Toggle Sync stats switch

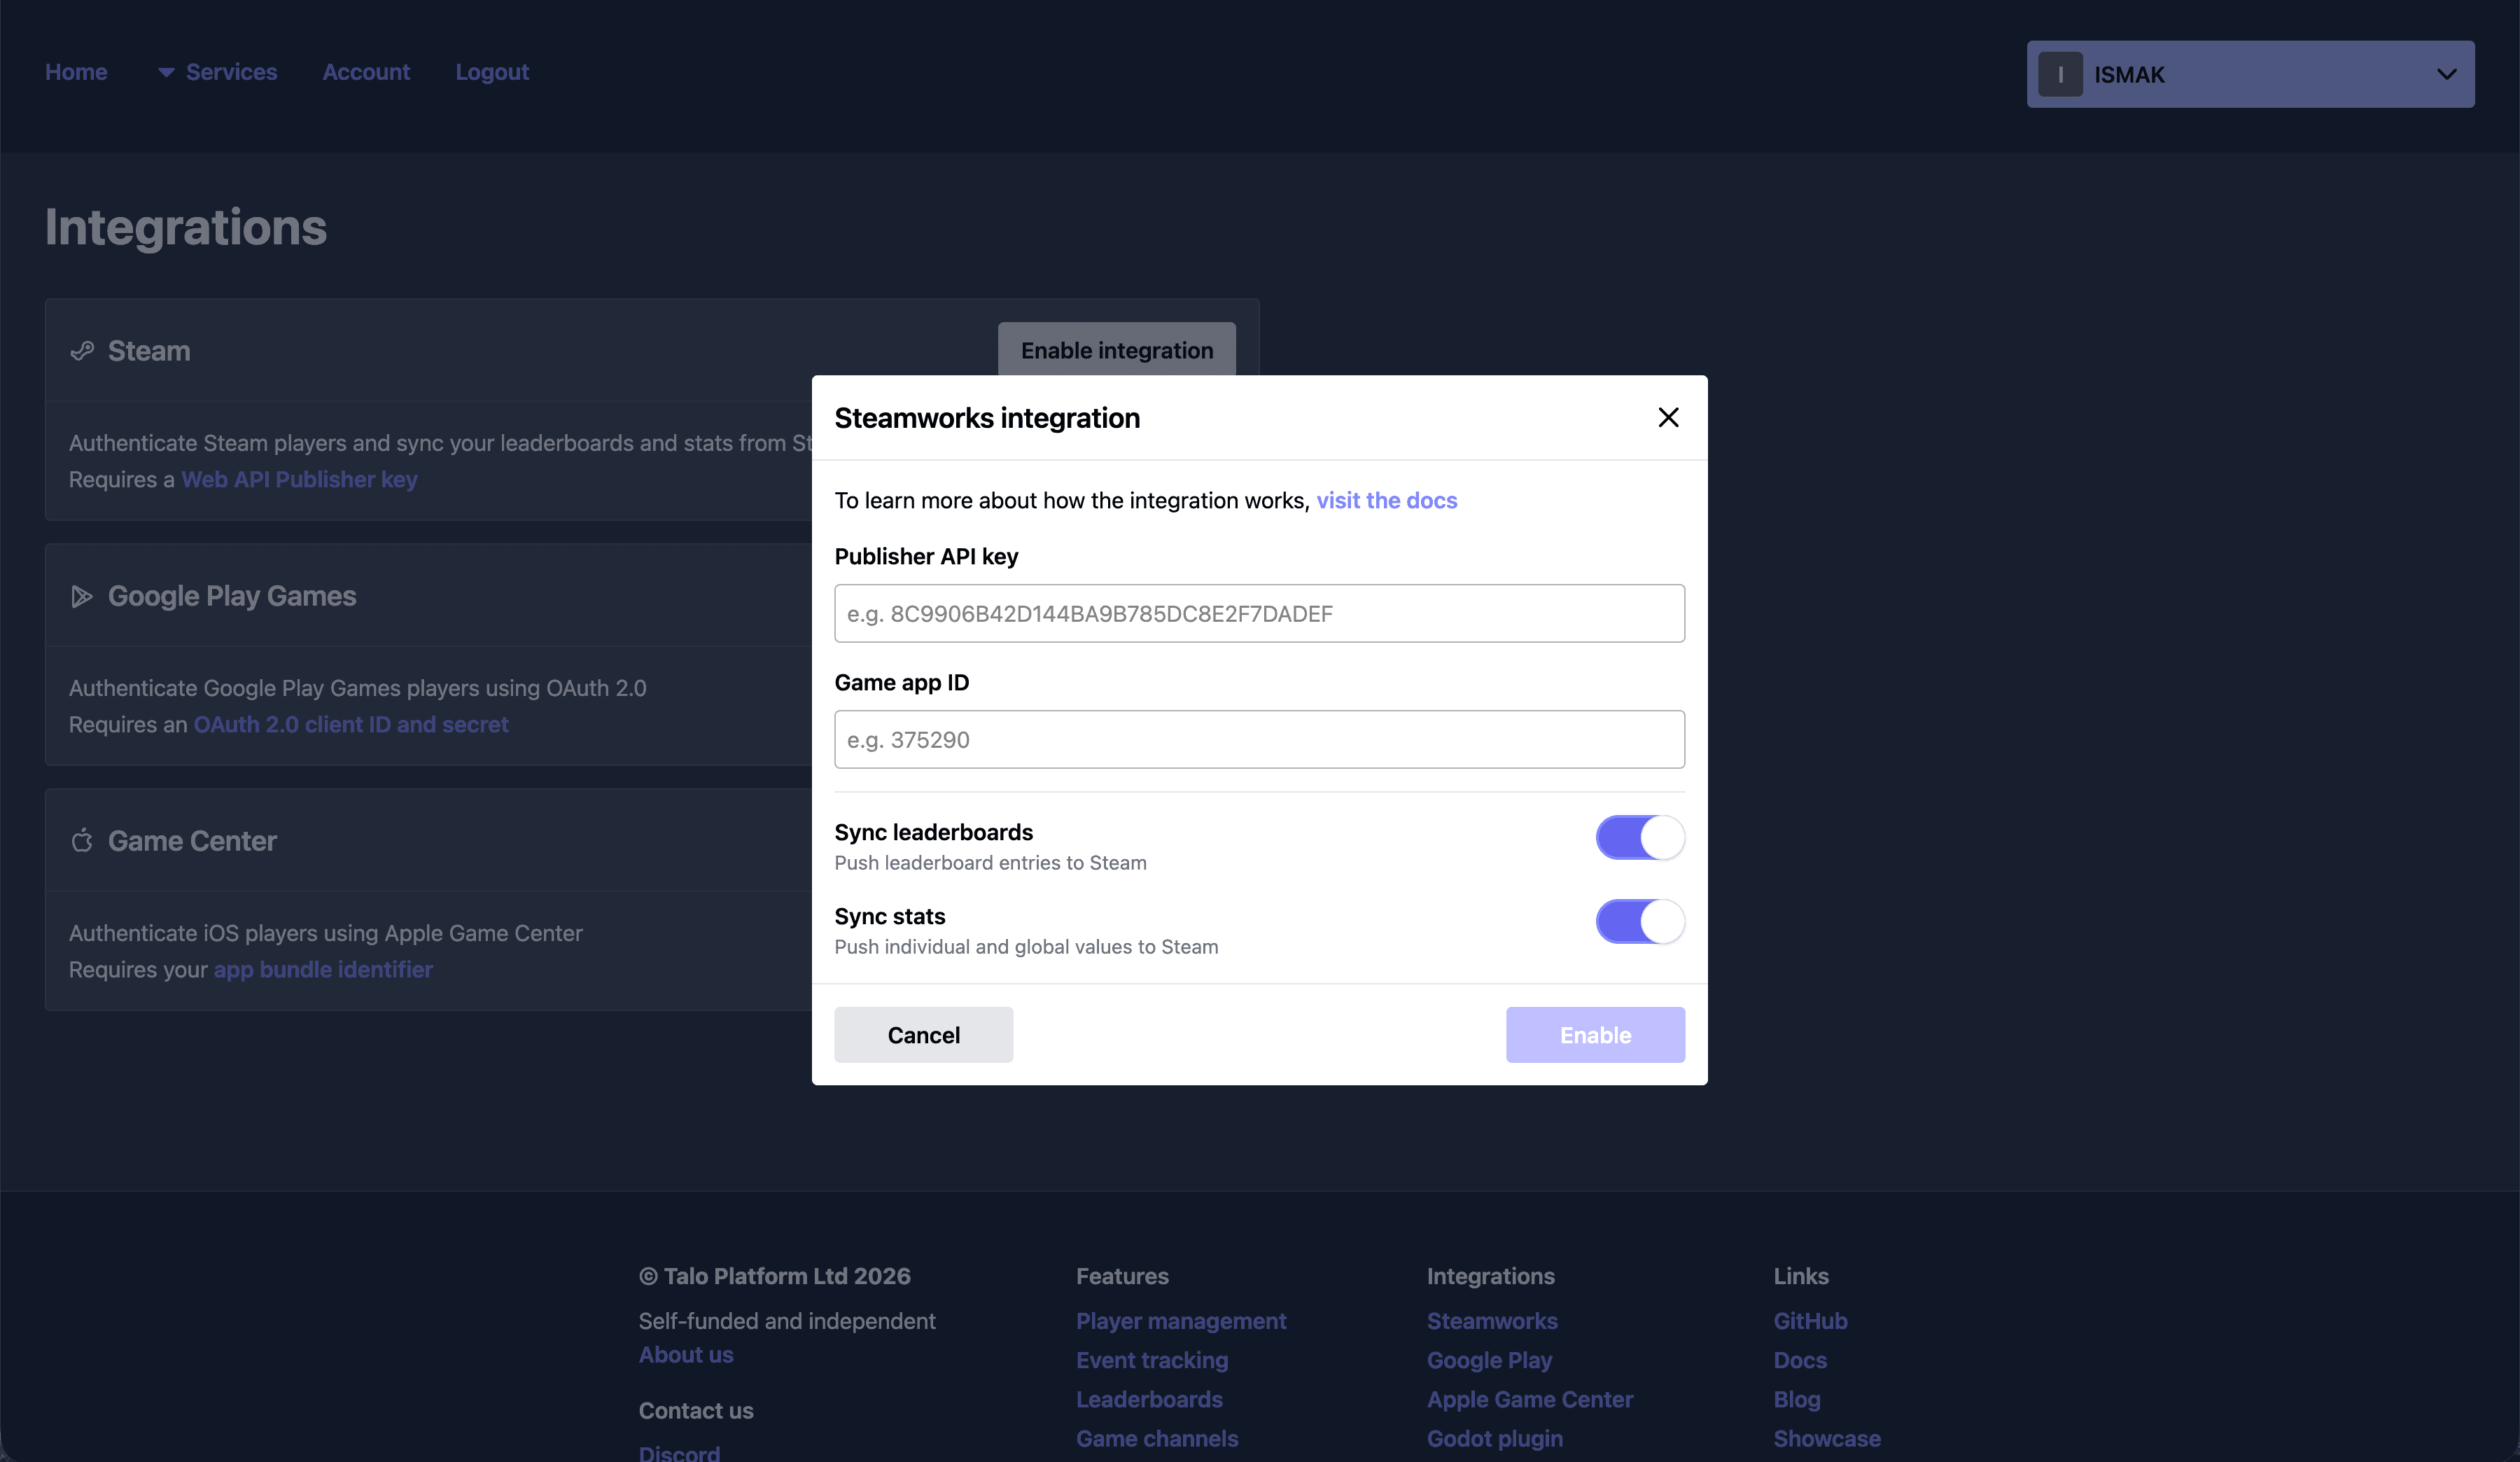pos(1640,921)
